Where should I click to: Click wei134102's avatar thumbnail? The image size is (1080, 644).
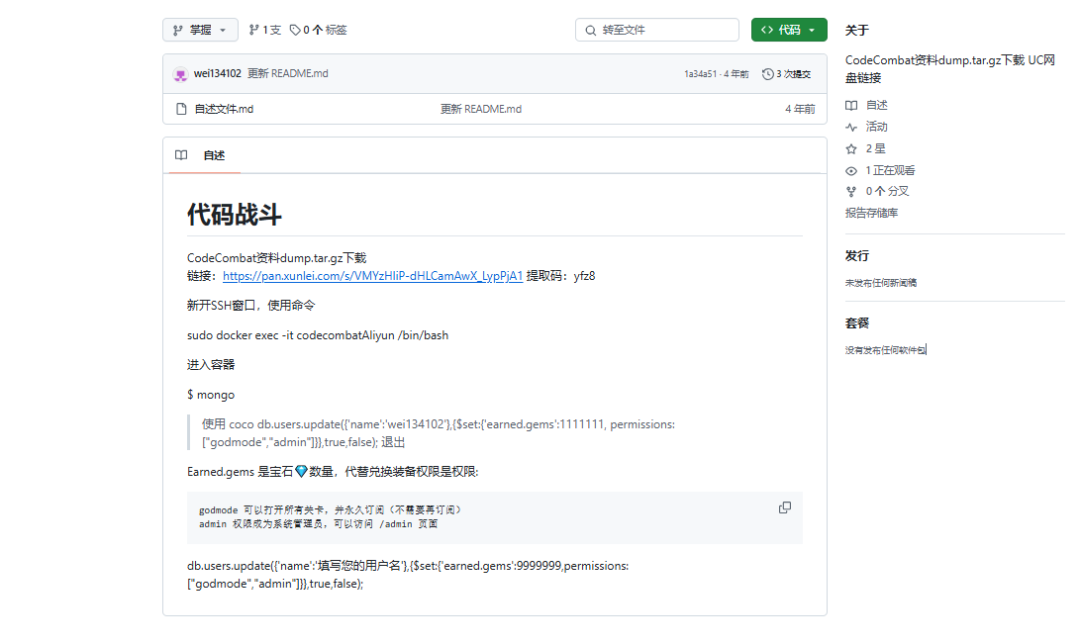(182, 73)
